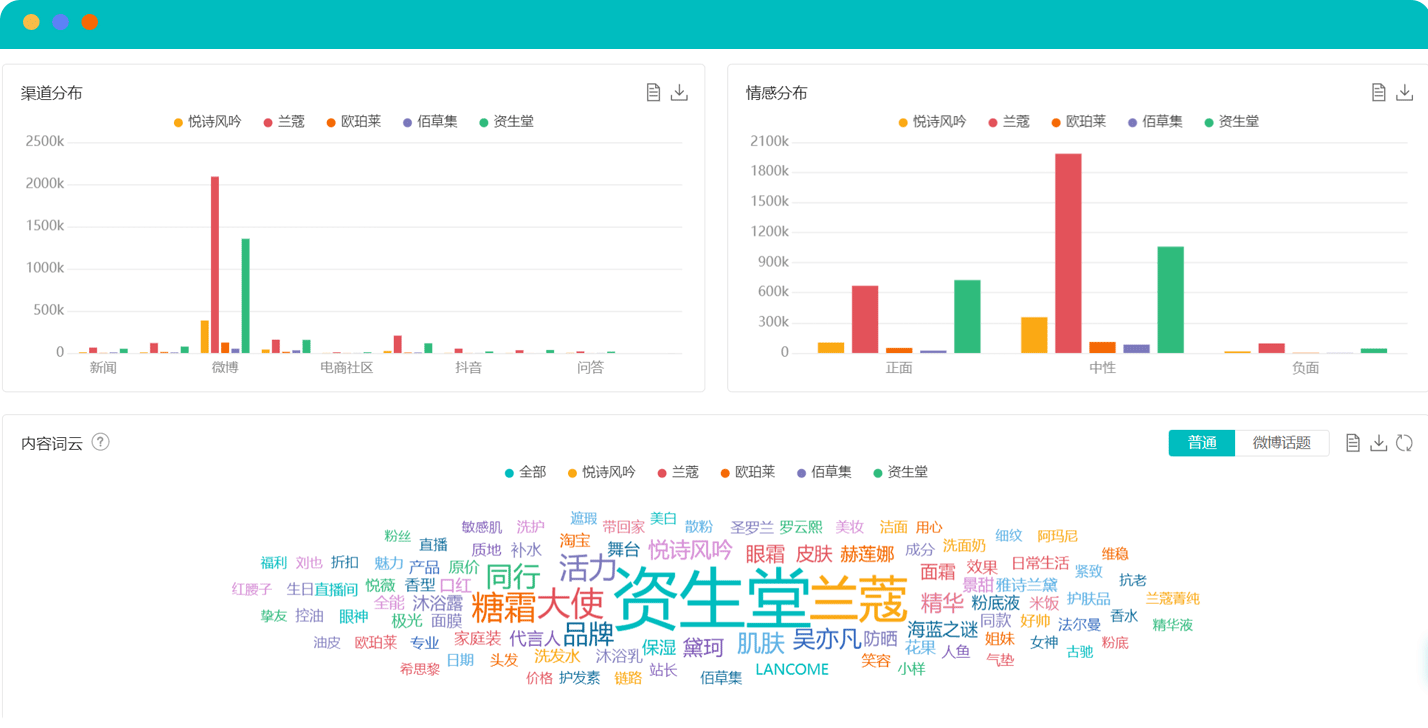1428x728 pixels.
Task: Toggle 资生堂 legend in 渠道分布 chart
Action: point(506,122)
